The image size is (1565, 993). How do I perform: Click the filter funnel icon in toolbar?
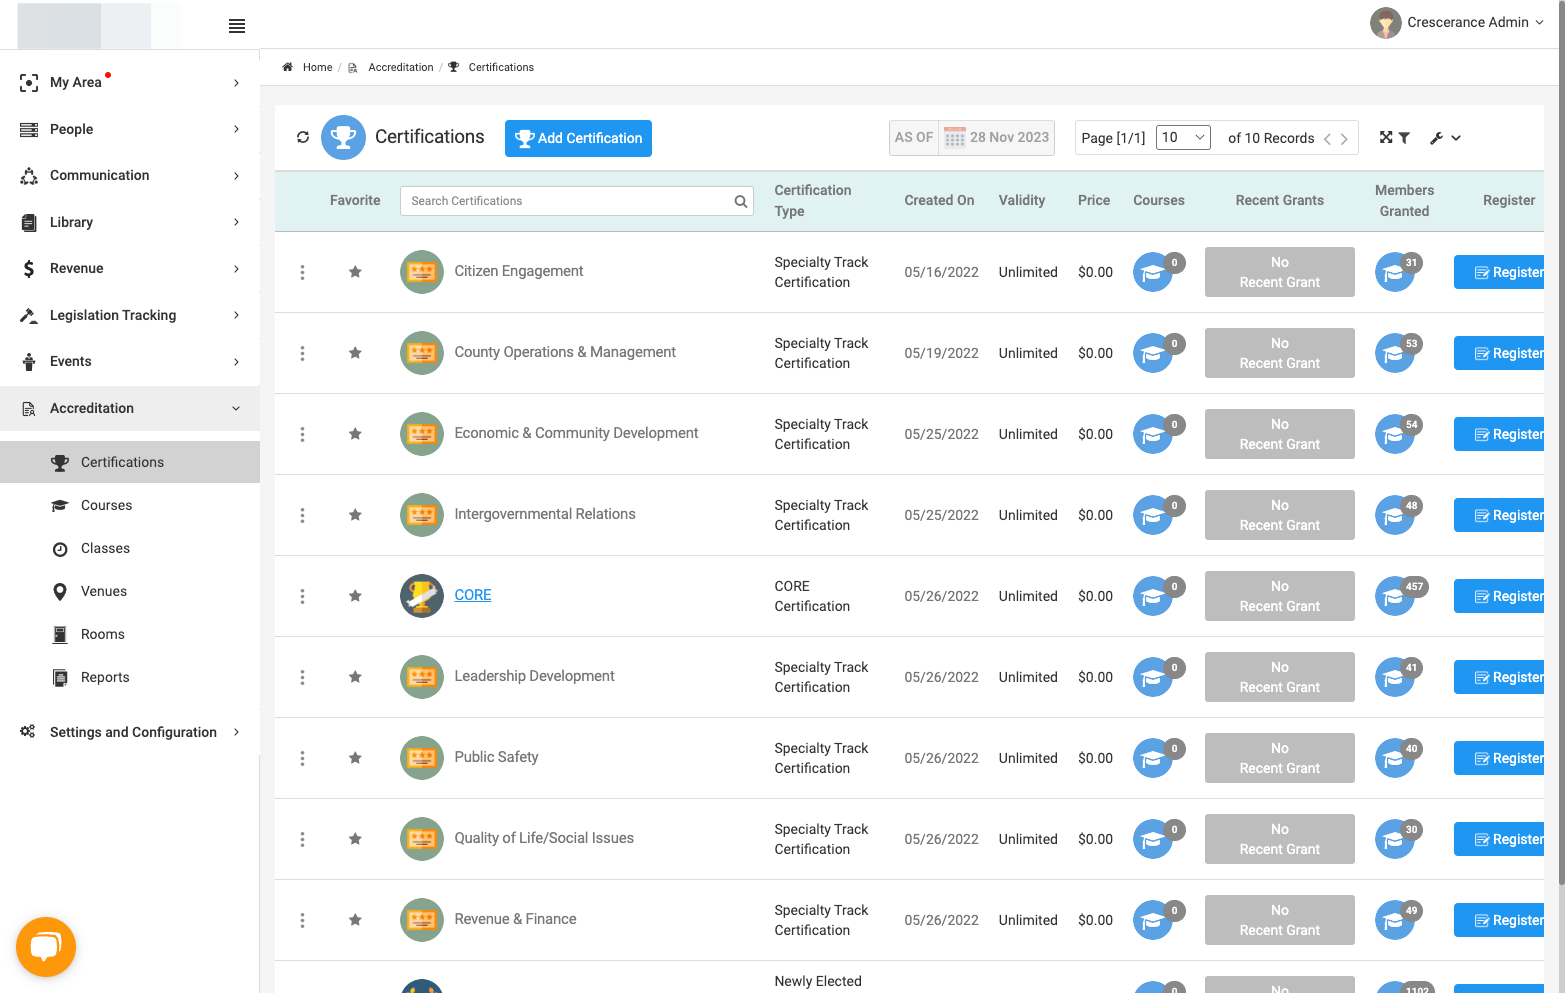1404,138
